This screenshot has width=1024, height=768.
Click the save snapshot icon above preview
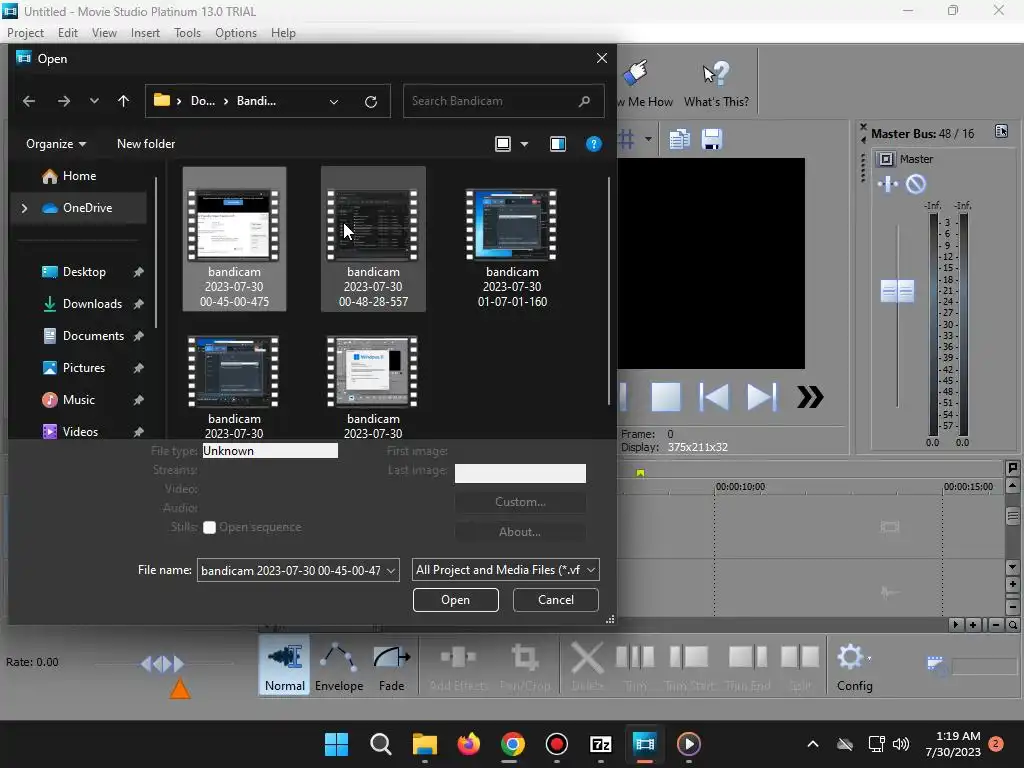(x=712, y=139)
